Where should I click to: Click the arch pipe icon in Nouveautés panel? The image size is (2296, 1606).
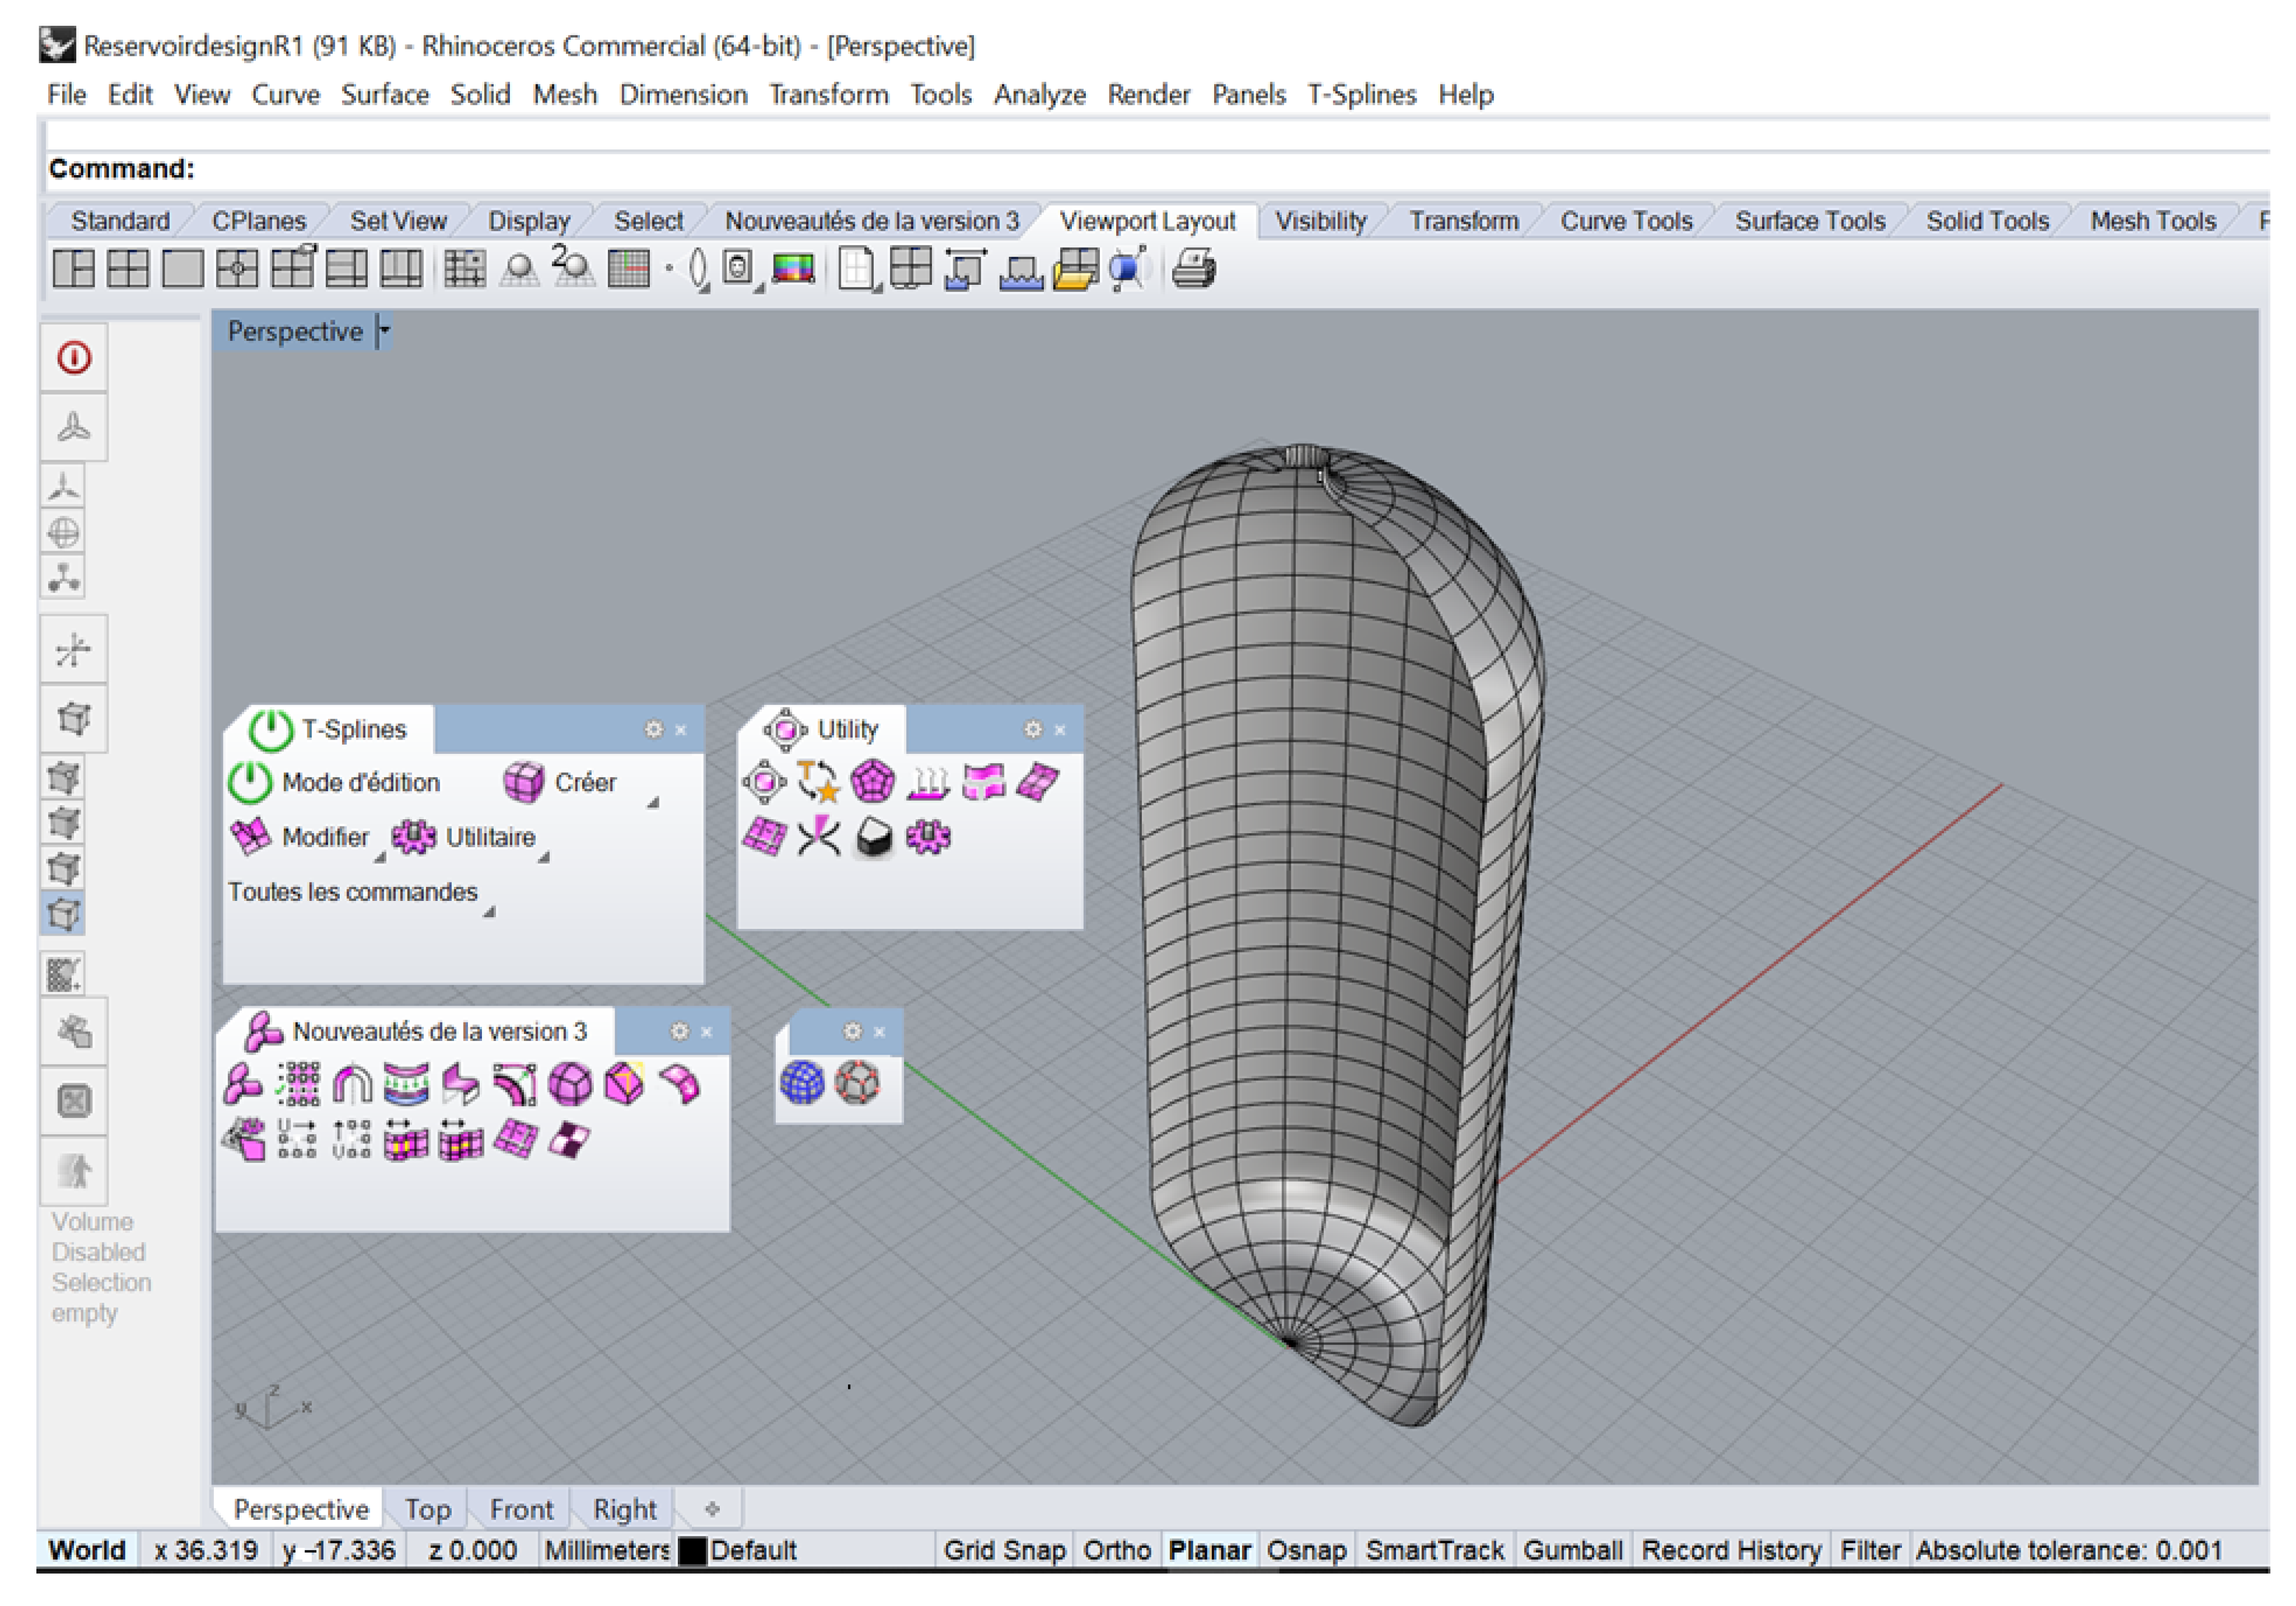tap(352, 1084)
